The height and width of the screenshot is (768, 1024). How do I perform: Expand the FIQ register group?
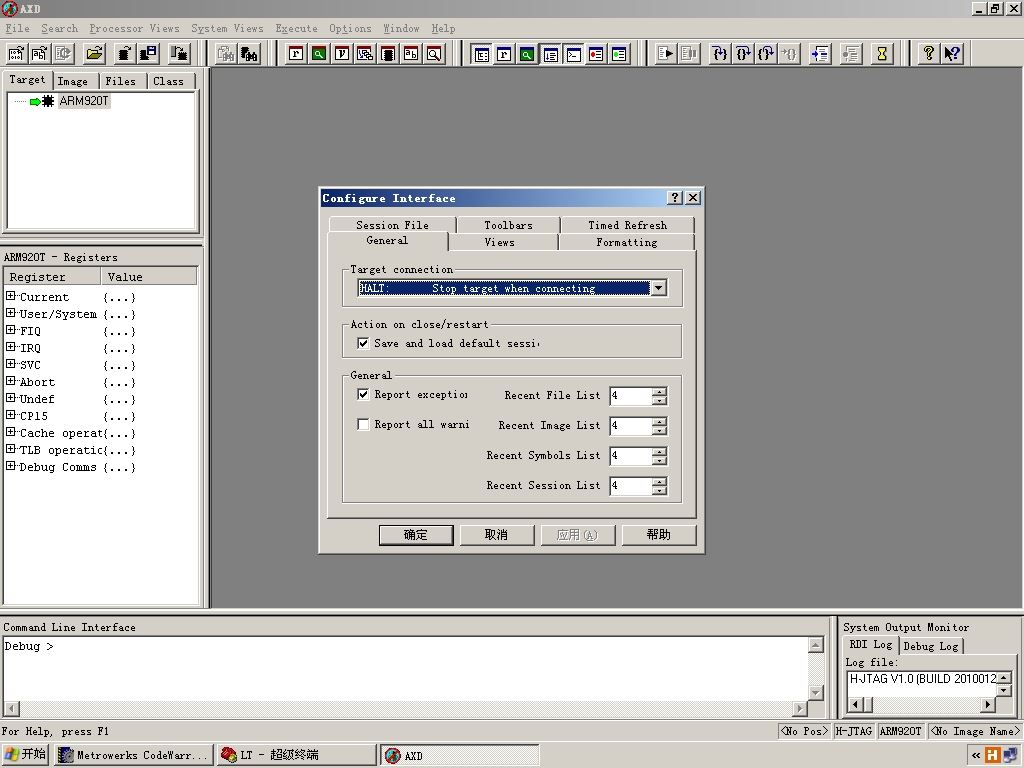click(10, 330)
